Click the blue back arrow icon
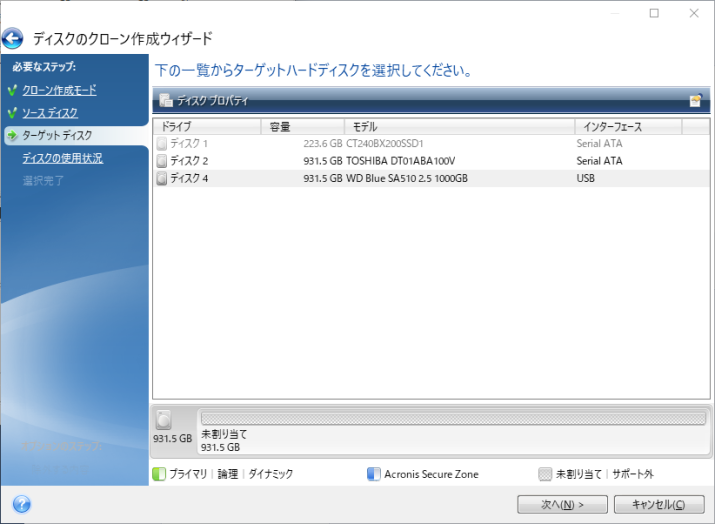This screenshot has width=715, height=524. (13, 39)
